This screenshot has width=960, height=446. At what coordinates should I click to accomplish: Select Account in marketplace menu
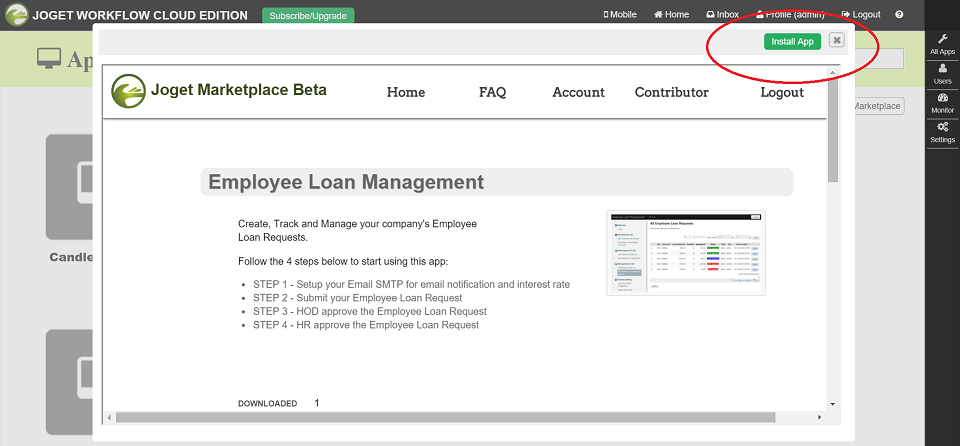(579, 93)
